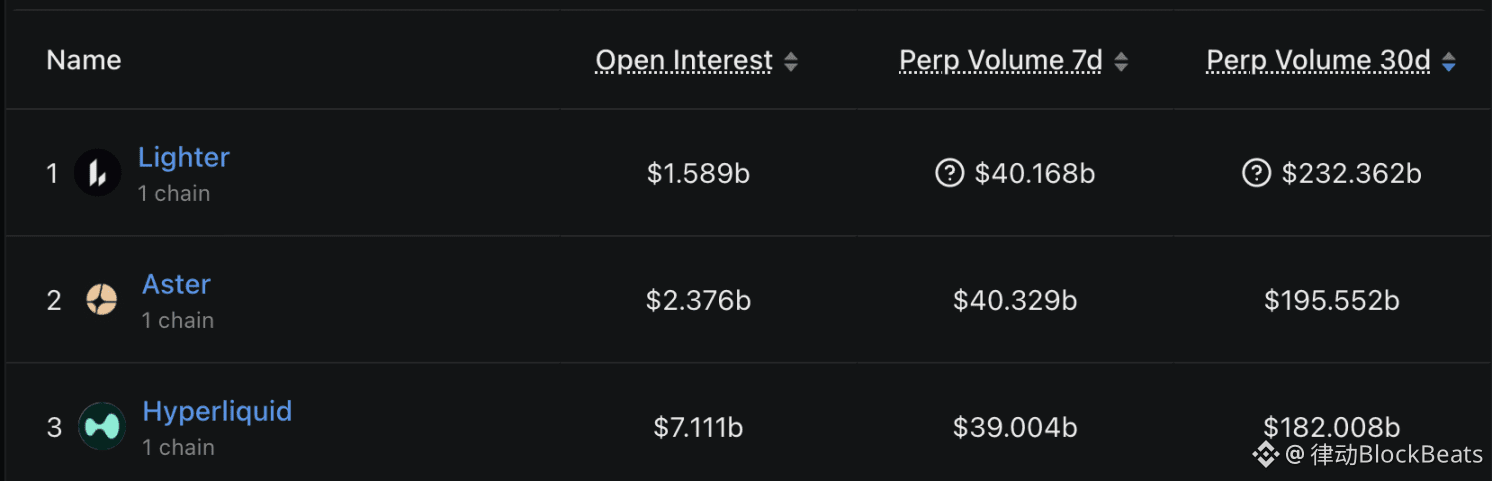Open the Aster protocol link
The height and width of the screenshot is (481, 1492).
tap(176, 284)
